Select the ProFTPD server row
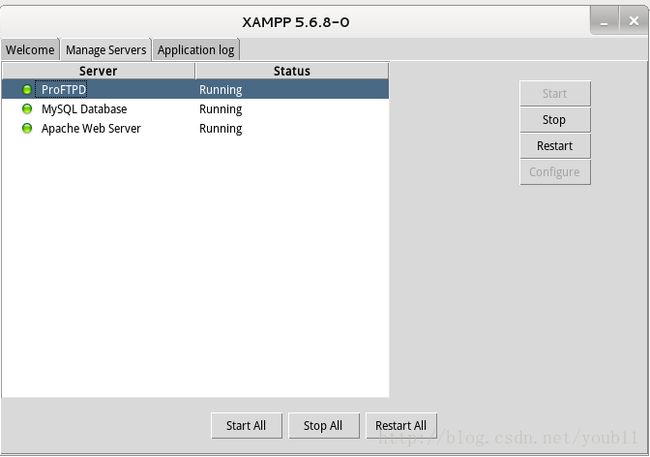This screenshot has width=650, height=457. tap(195, 90)
